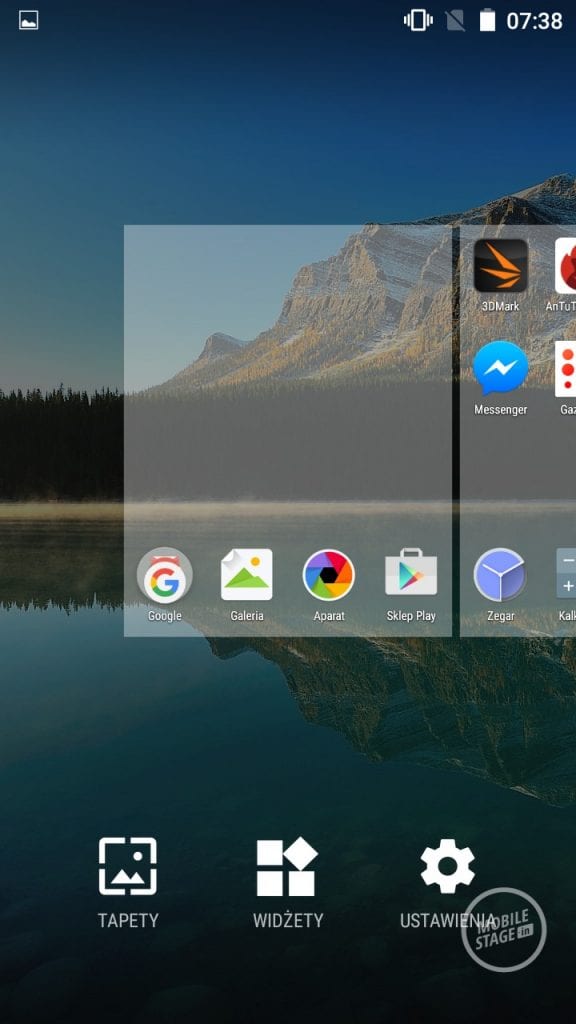The width and height of the screenshot is (576, 1024).
Task: Tap the image notification icon in status bar
Action: click(29, 20)
